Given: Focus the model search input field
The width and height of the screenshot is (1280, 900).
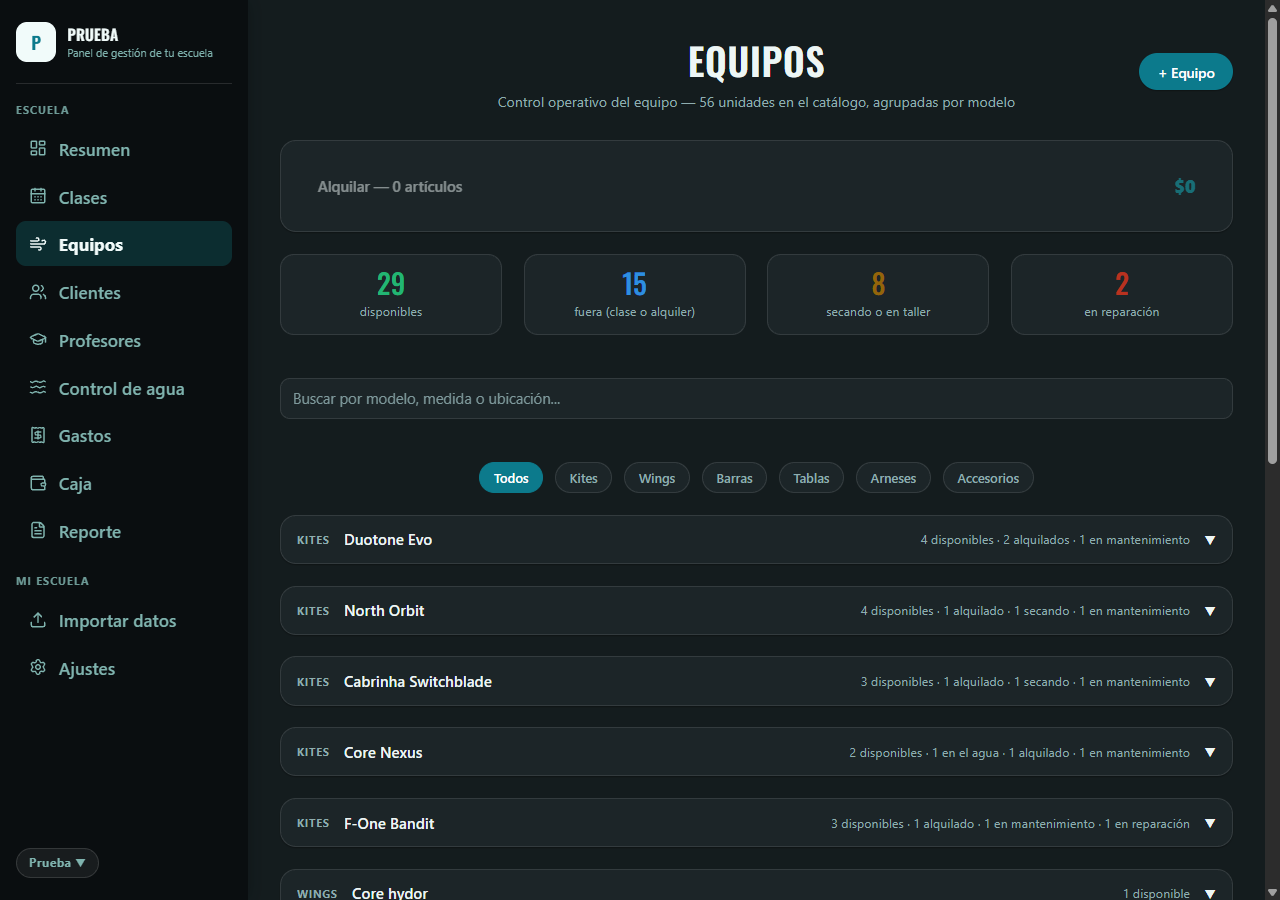Looking at the screenshot, I should tap(756, 398).
